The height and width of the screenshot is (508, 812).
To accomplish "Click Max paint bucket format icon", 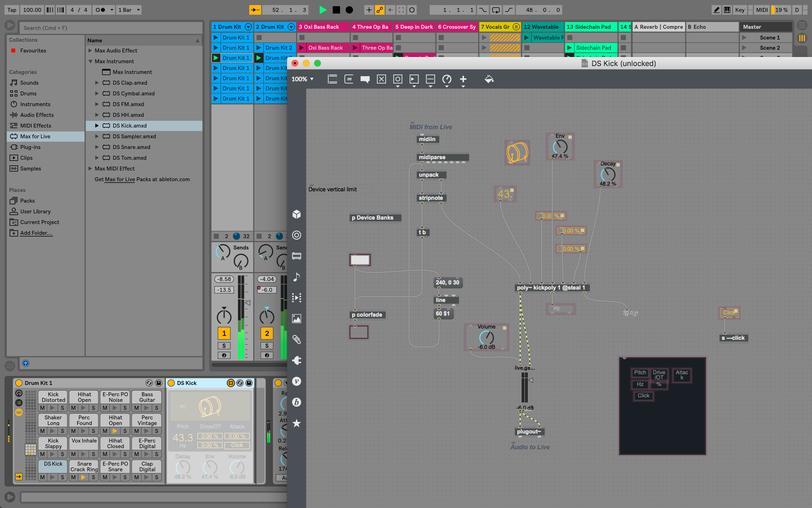I will [x=489, y=79].
